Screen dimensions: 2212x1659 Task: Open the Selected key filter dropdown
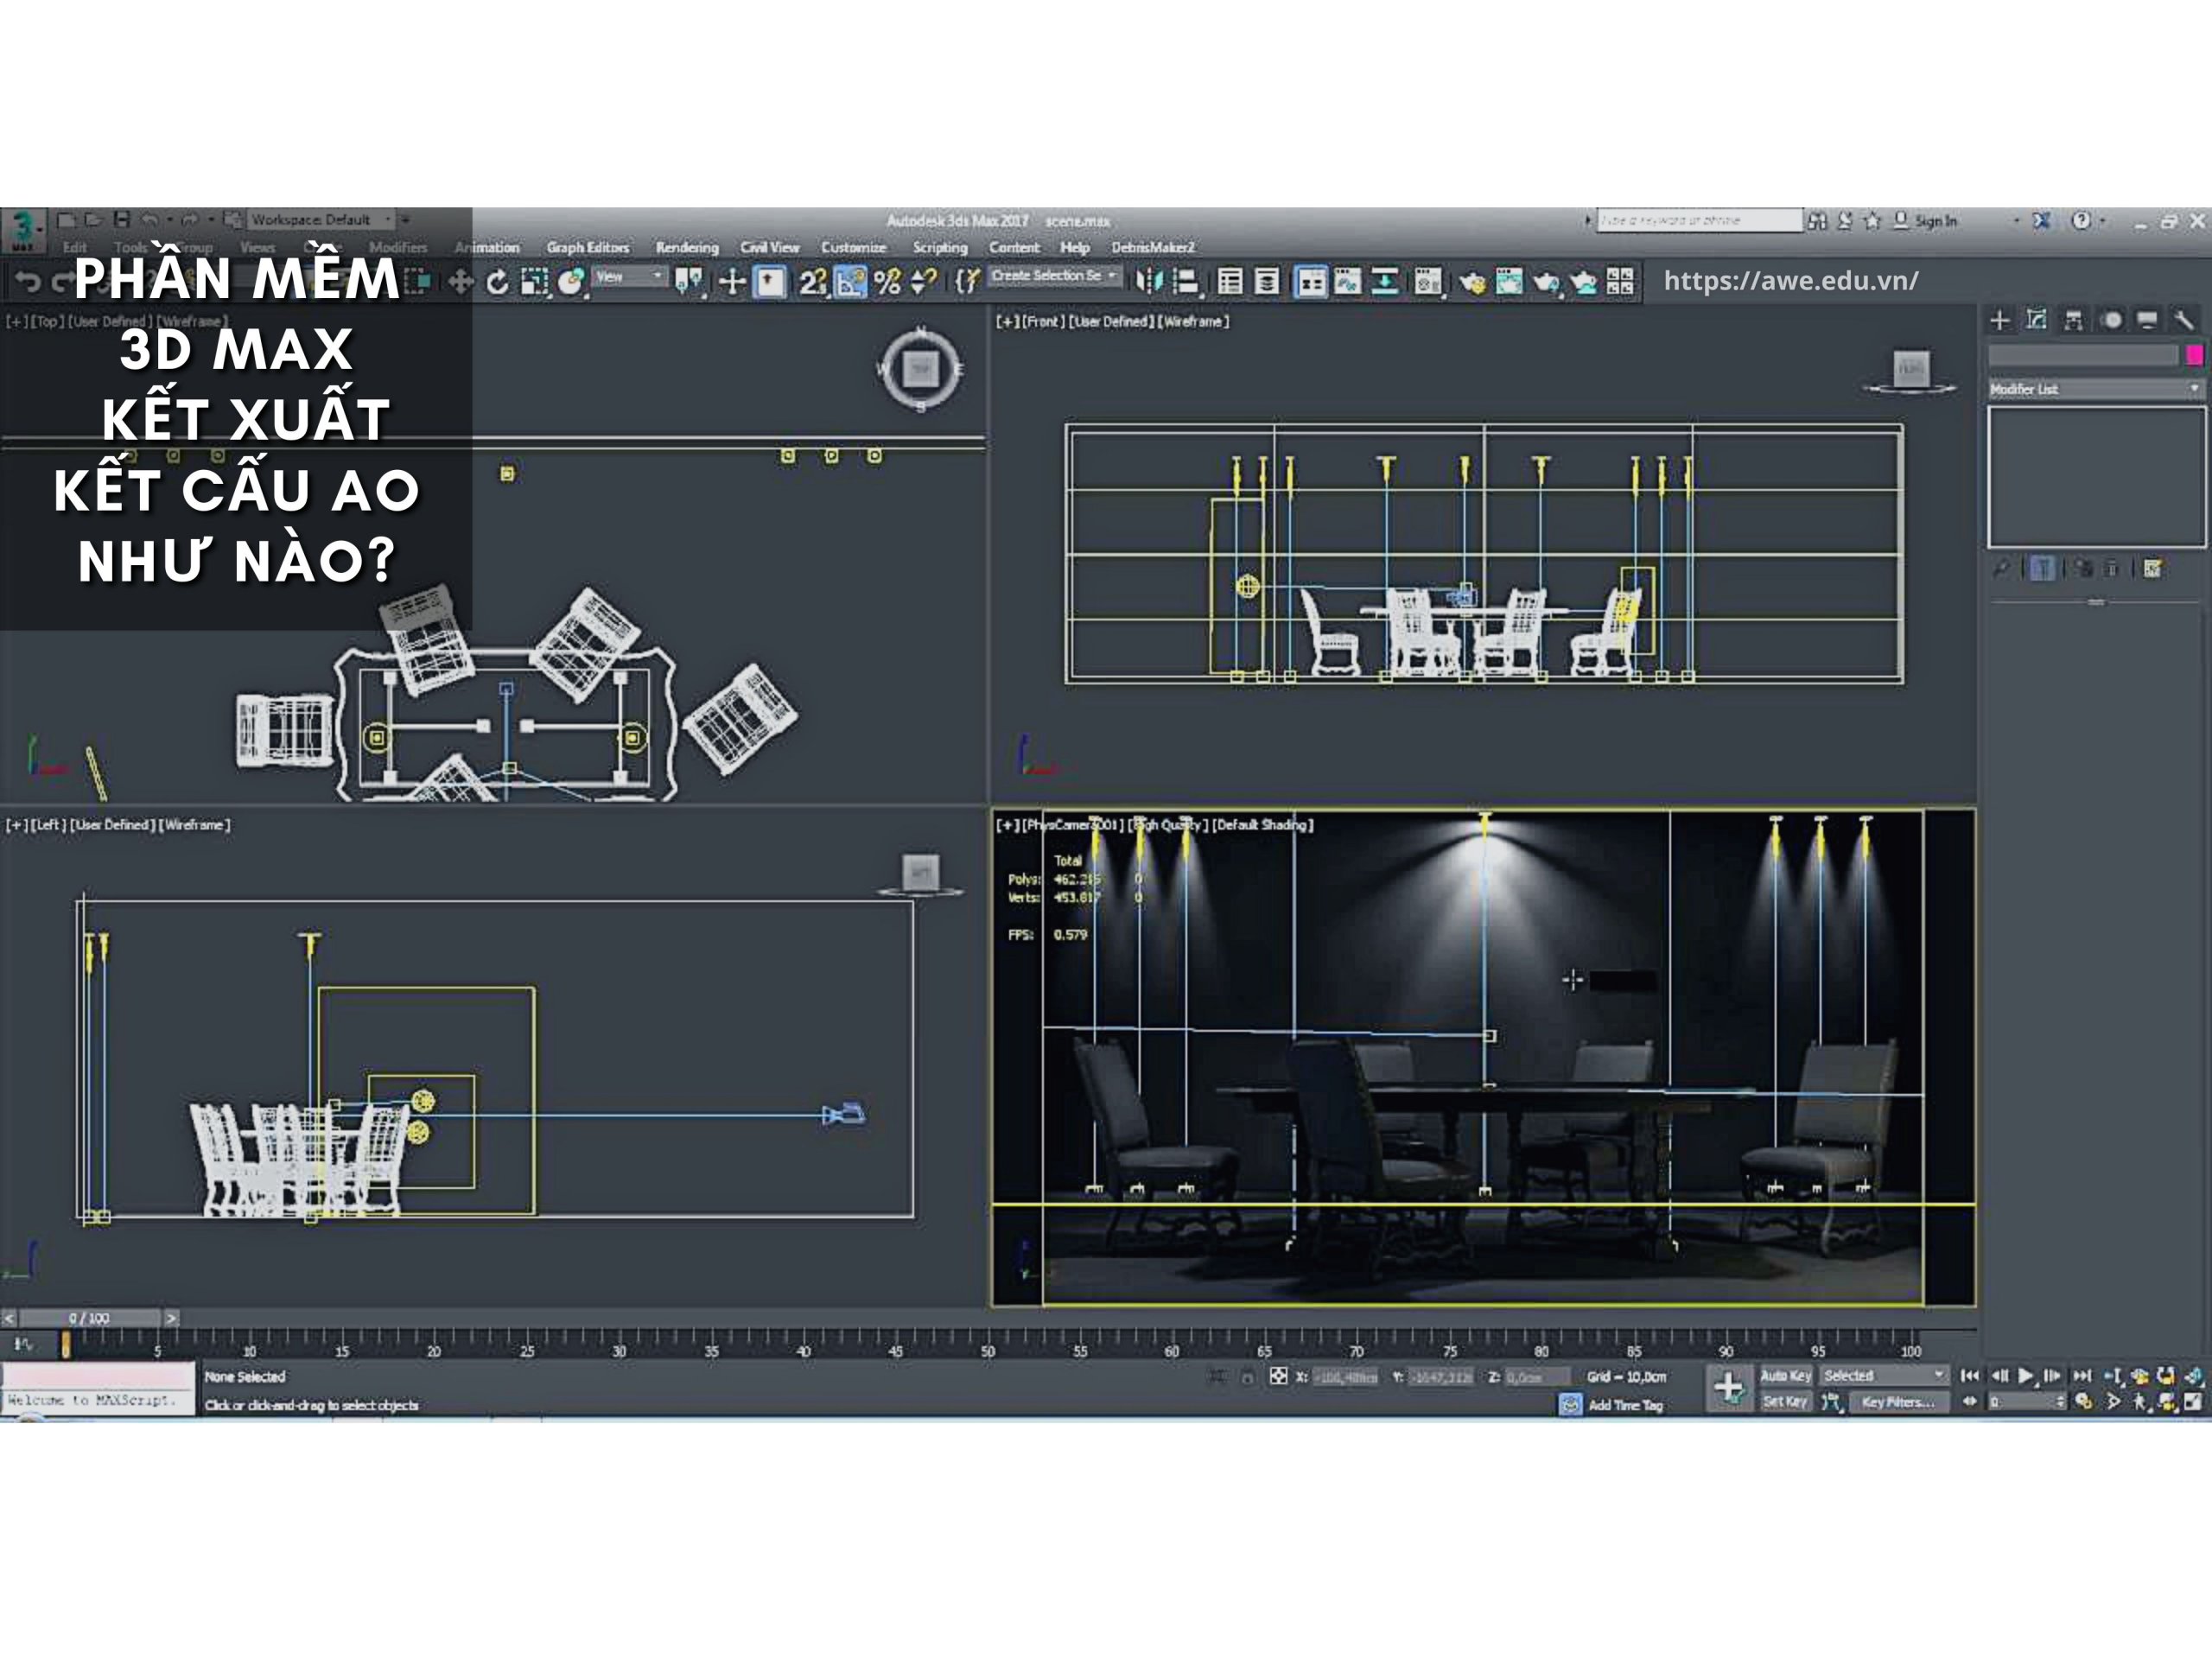tap(1884, 1376)
